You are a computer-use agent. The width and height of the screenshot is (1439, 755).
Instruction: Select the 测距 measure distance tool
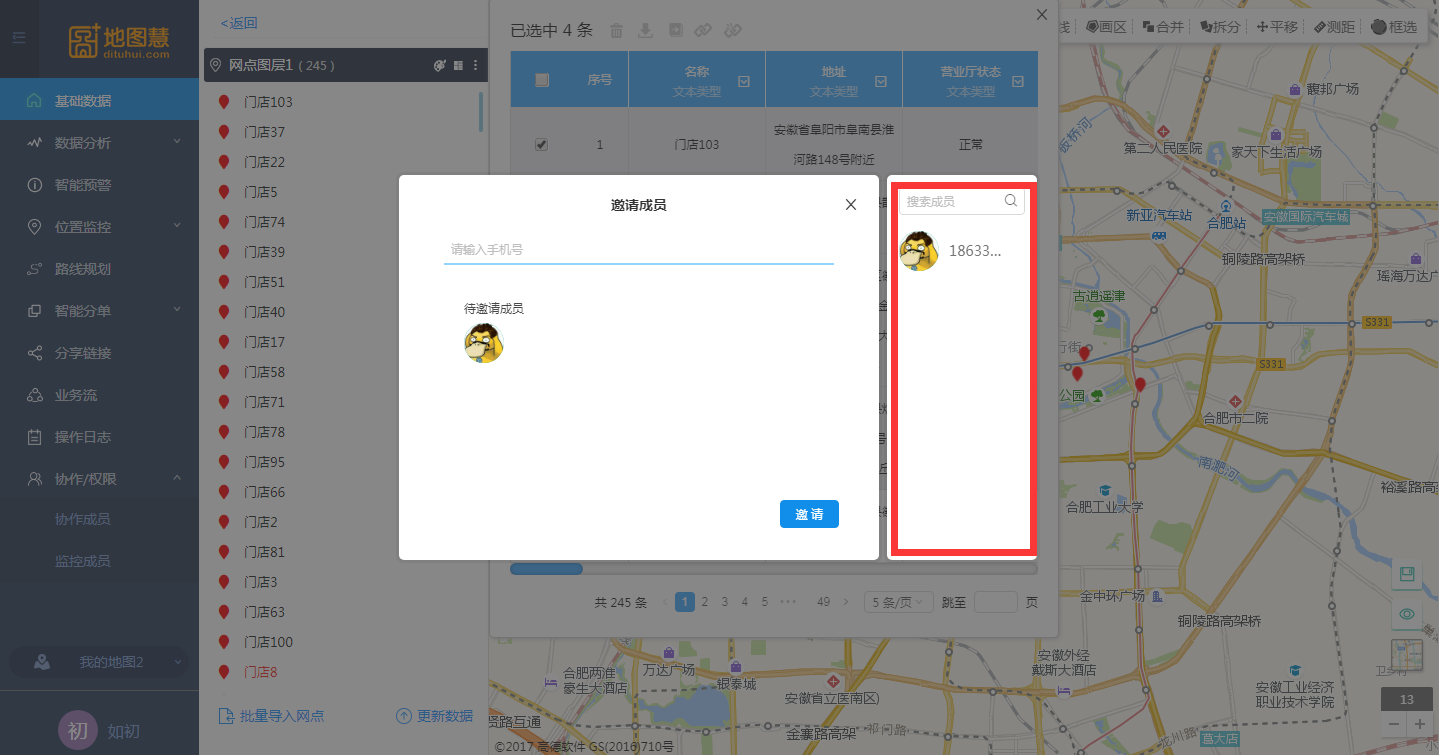click(1334, 27)
